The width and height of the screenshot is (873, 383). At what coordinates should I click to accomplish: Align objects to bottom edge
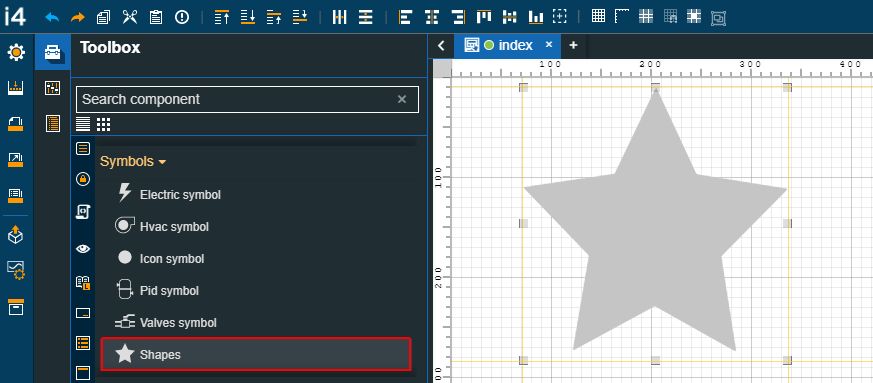click(536, 17)
